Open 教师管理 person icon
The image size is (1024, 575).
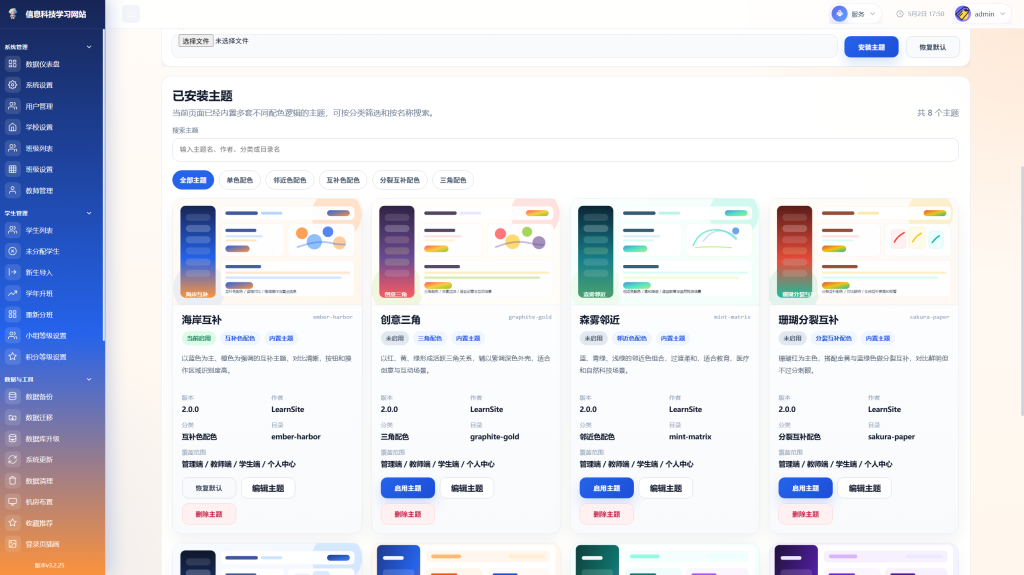(x=12, y=190)
